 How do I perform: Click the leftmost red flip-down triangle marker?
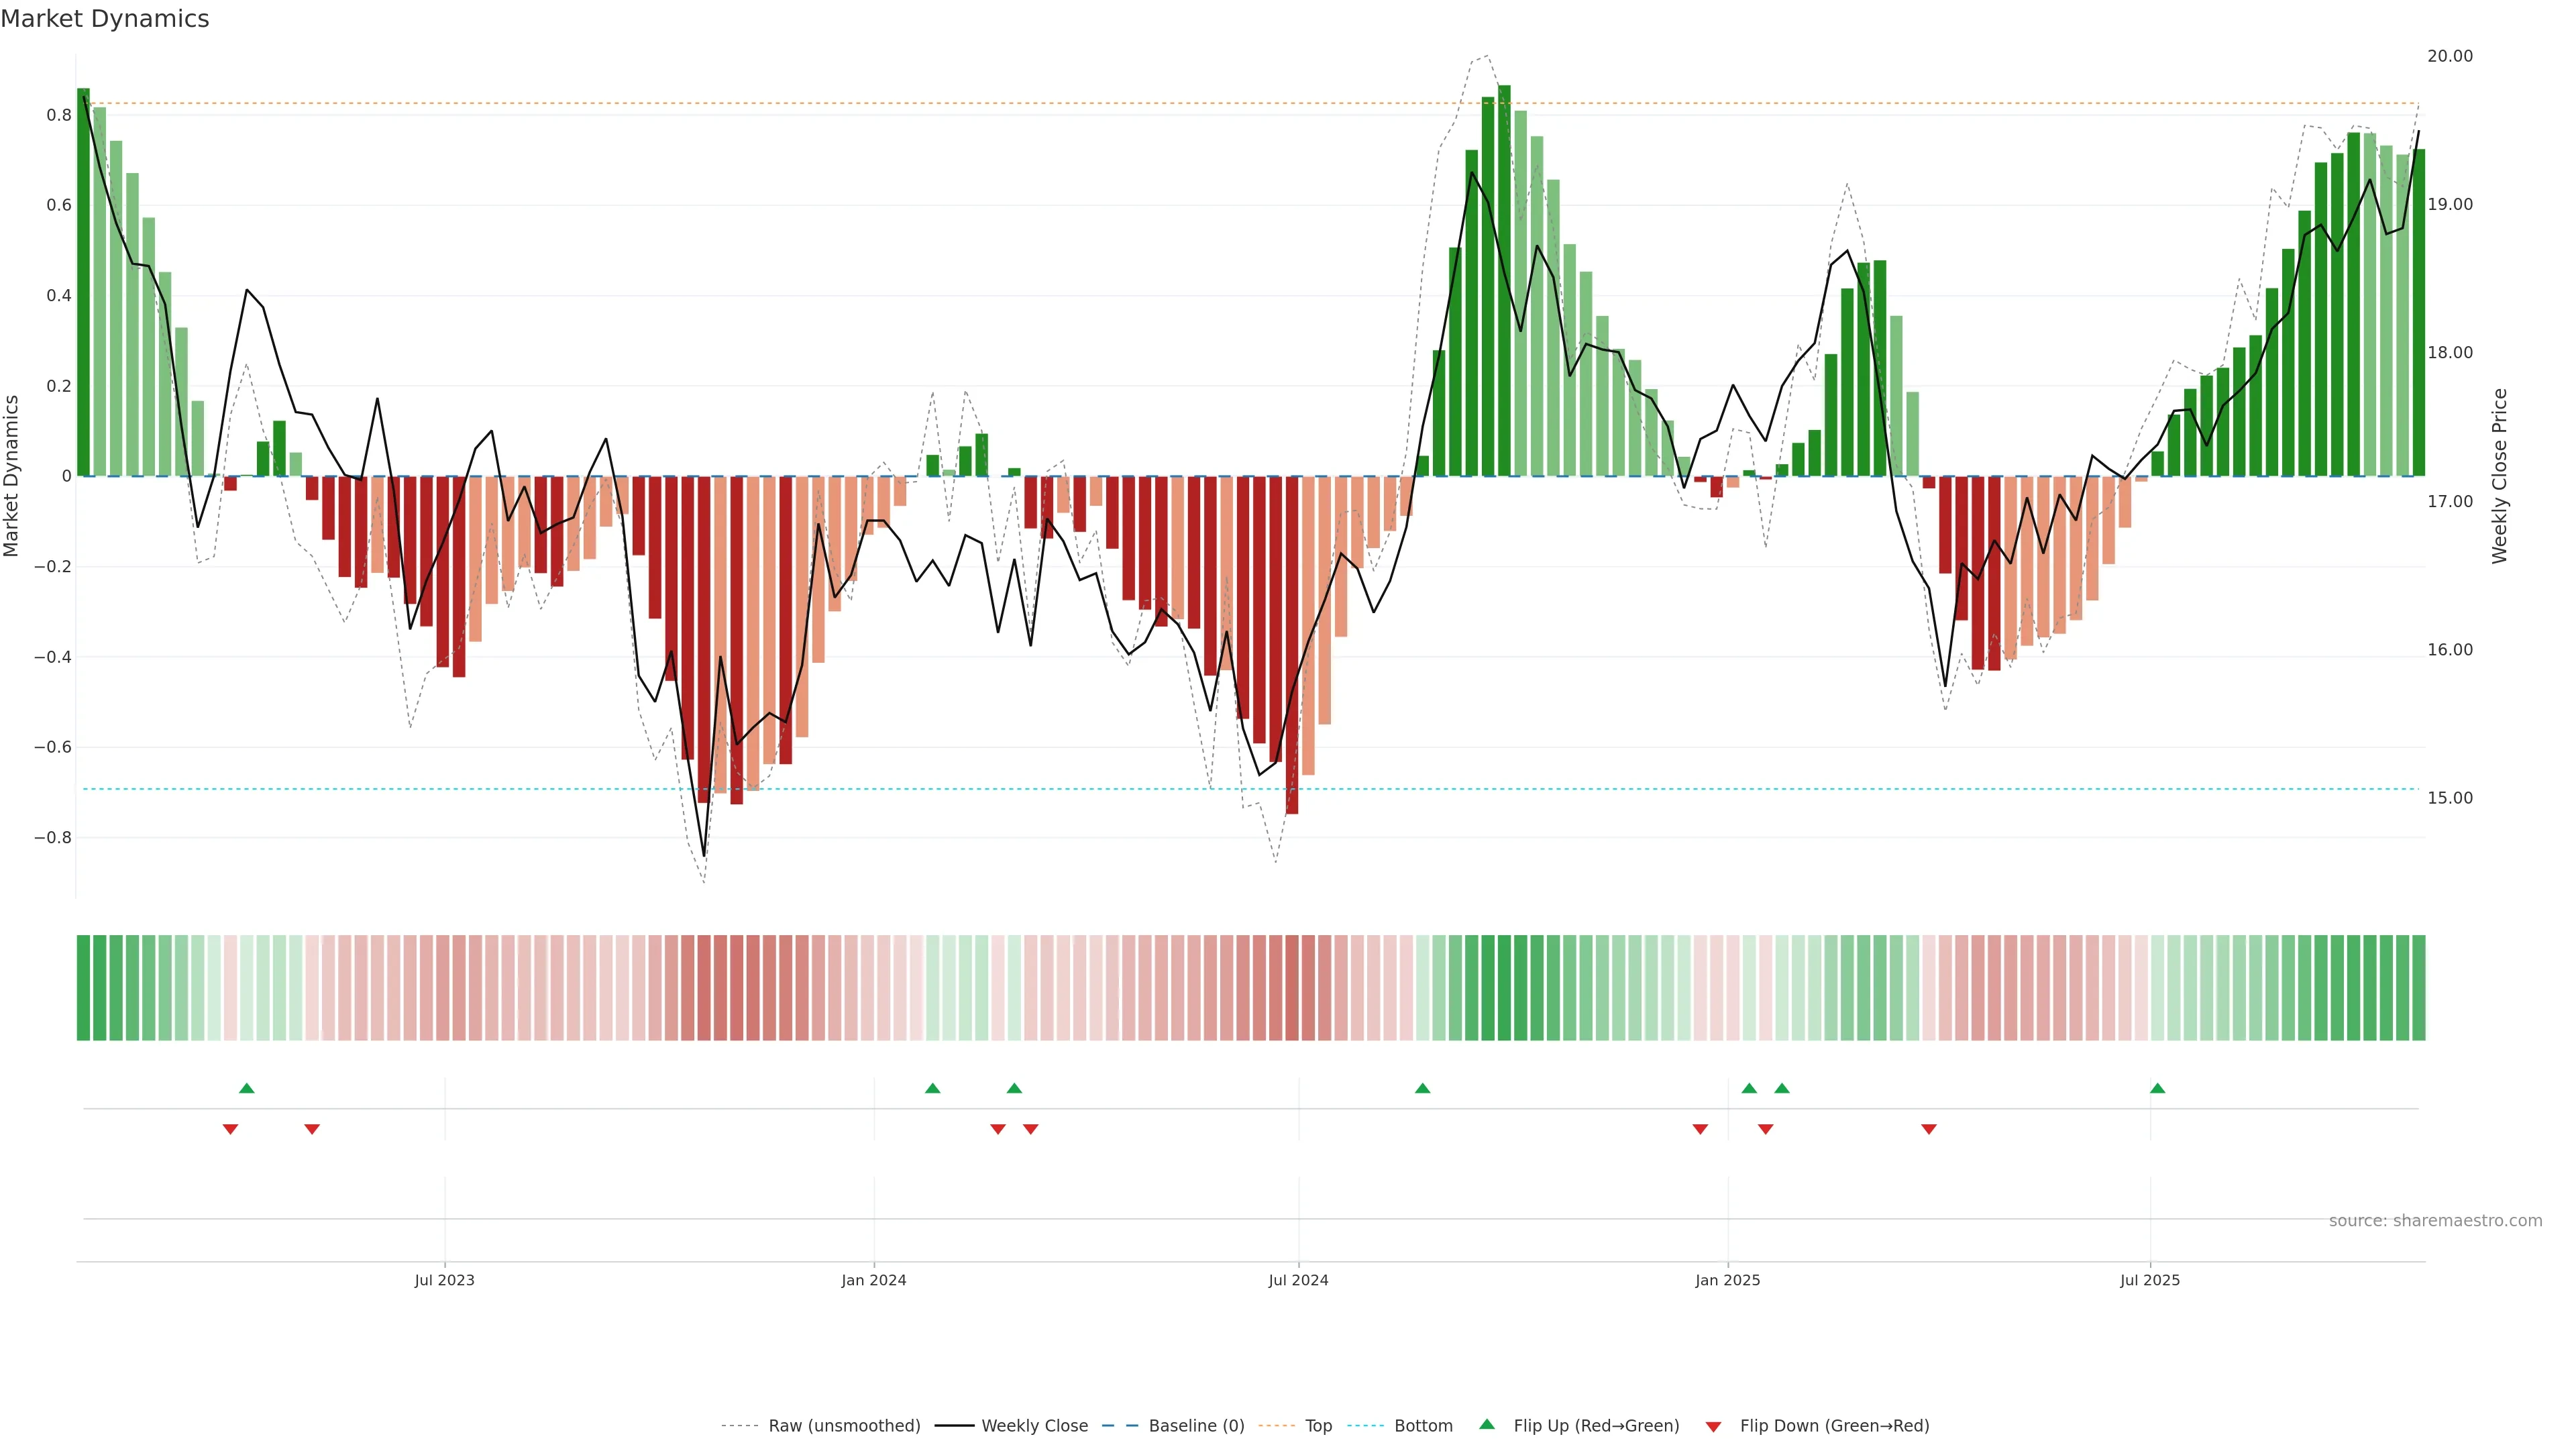tap(230, 1129)
